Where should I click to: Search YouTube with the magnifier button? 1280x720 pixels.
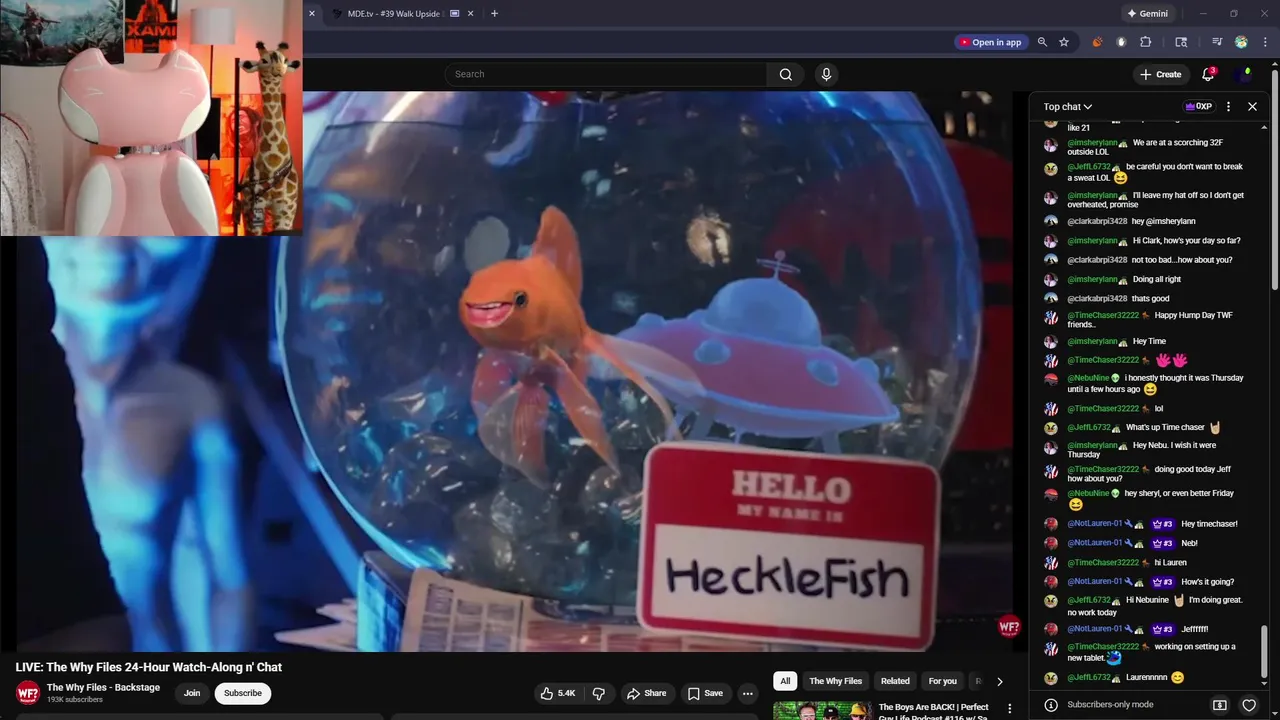(x=785, y=74)
